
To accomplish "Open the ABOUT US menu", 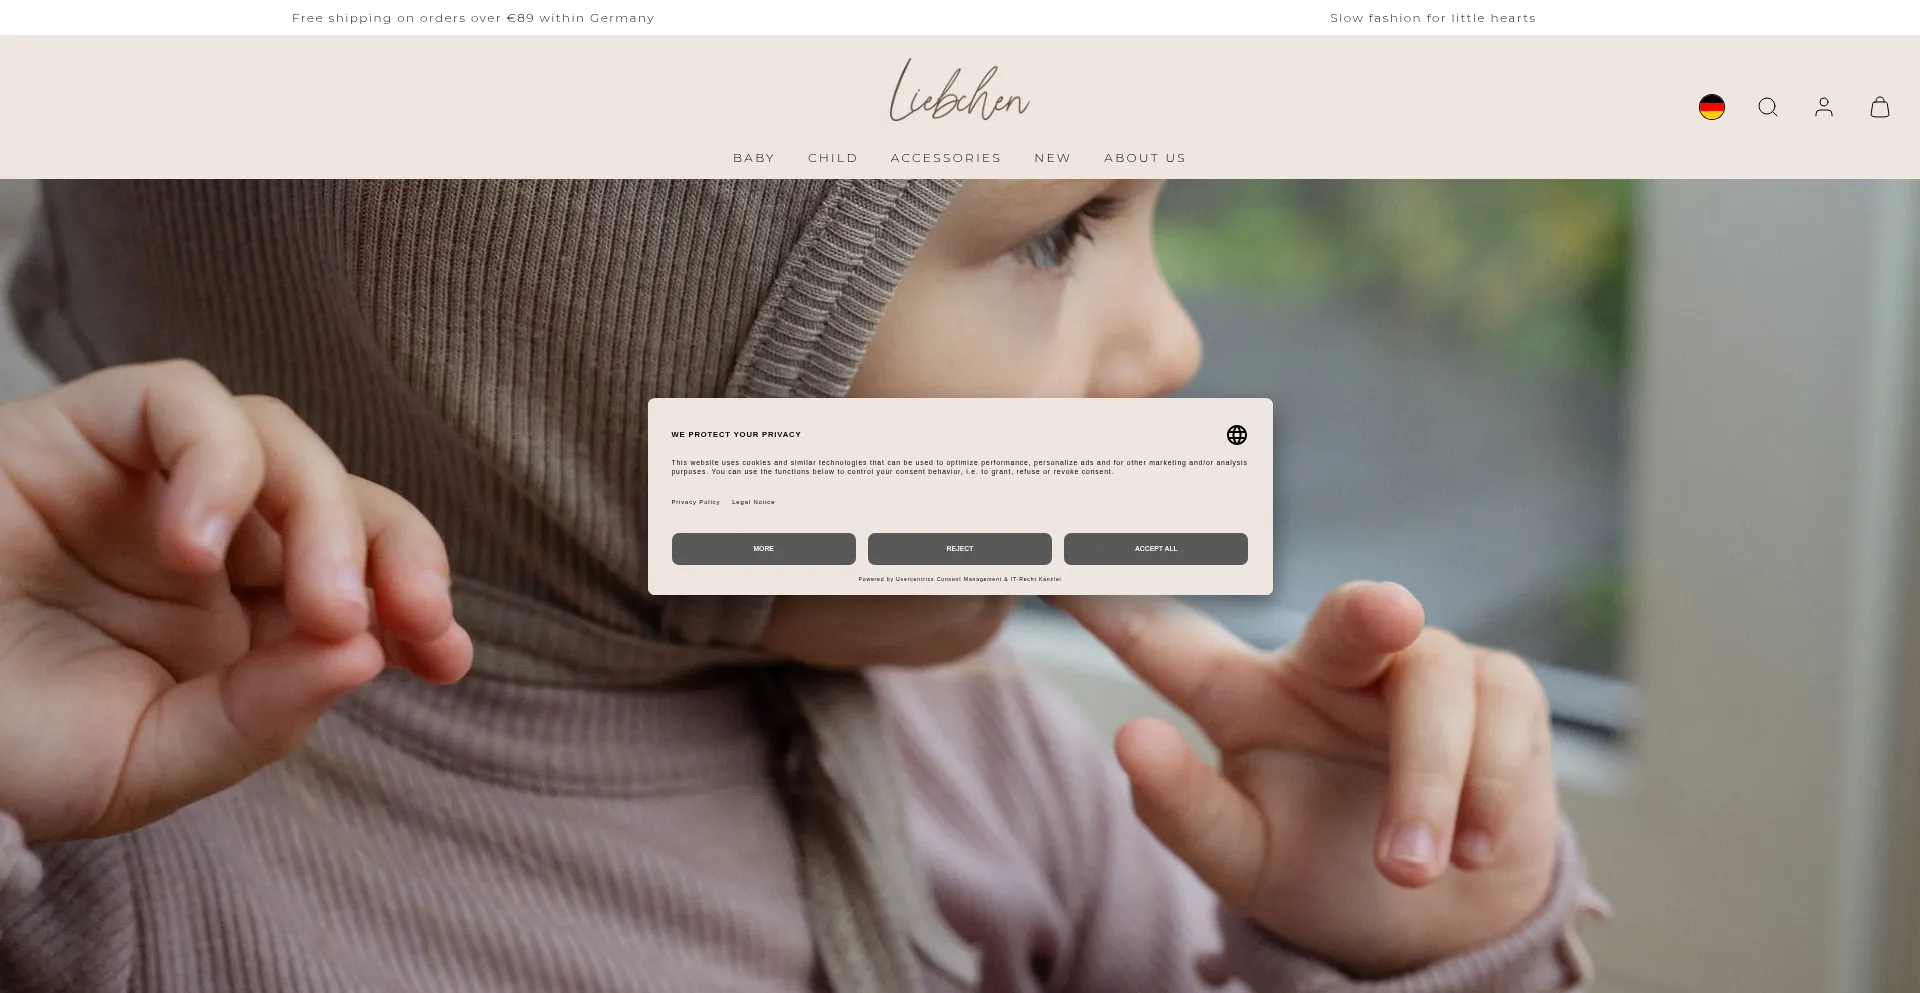I will pos(1144,158).
